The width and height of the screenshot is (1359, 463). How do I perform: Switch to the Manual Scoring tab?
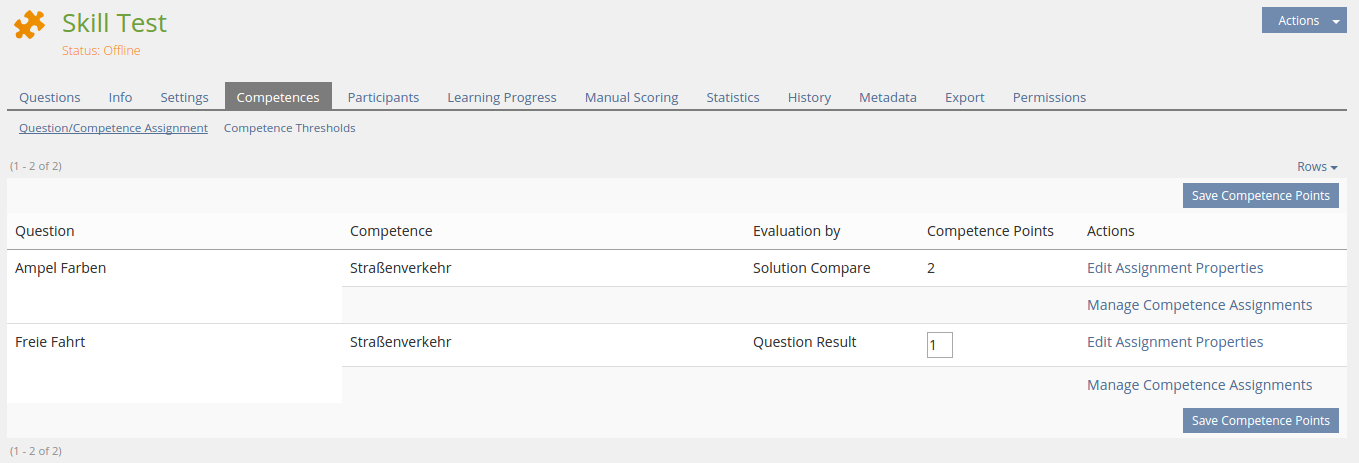(x=631, y=97)
